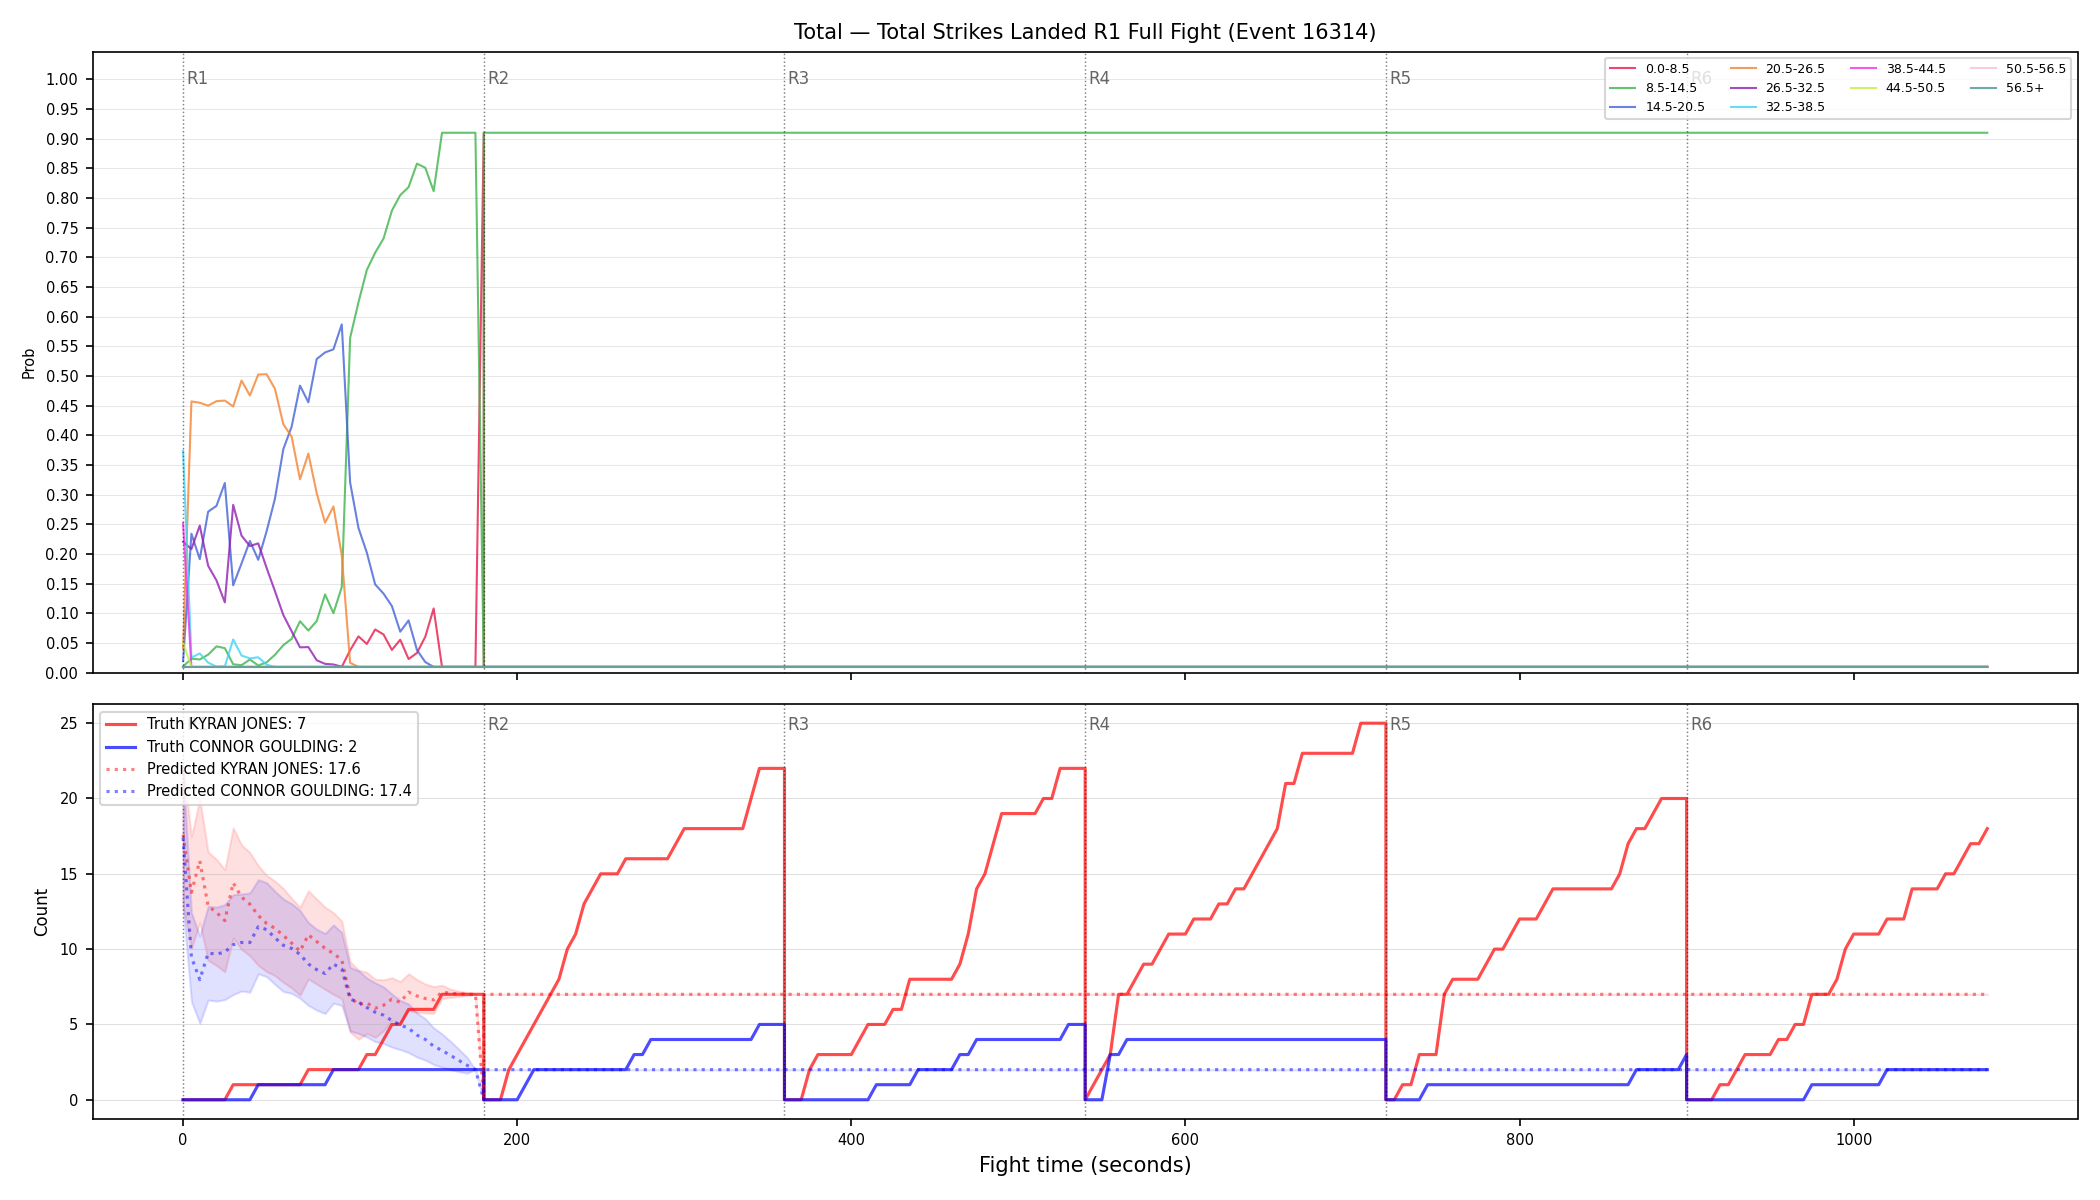This screenshot has height=1200, width=2100.
Task: Click the Count y-axis label
Action: pos(41,912)
